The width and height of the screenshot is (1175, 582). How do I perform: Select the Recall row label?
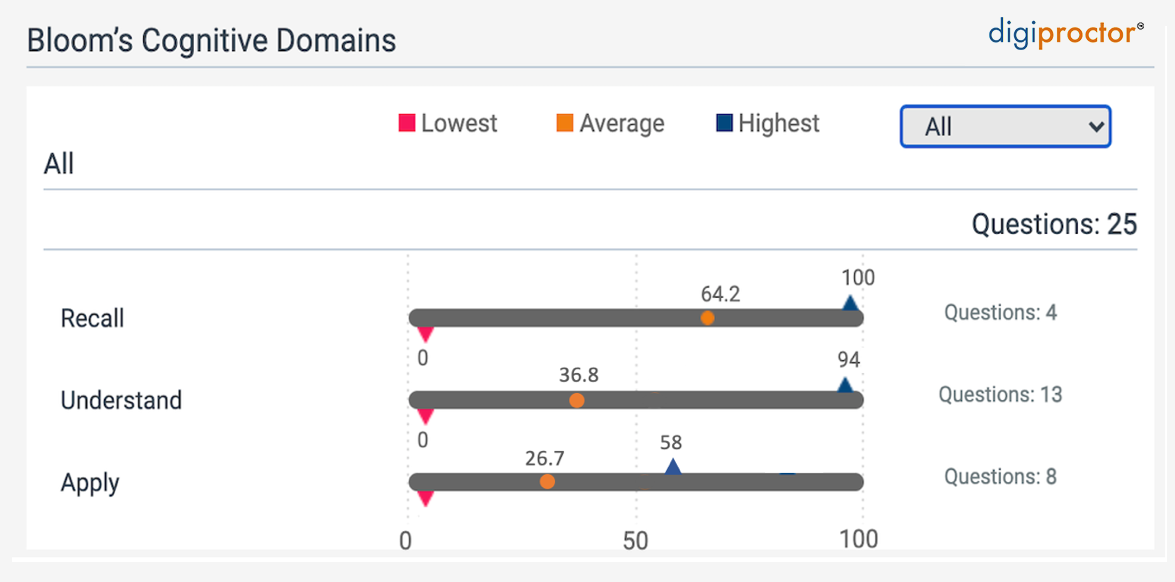(93, 319)
